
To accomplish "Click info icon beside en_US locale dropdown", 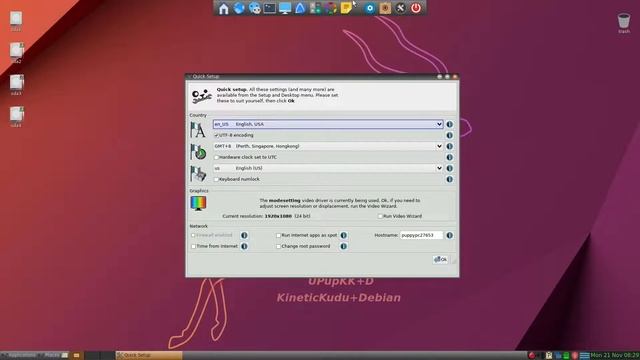I will 449,124.
